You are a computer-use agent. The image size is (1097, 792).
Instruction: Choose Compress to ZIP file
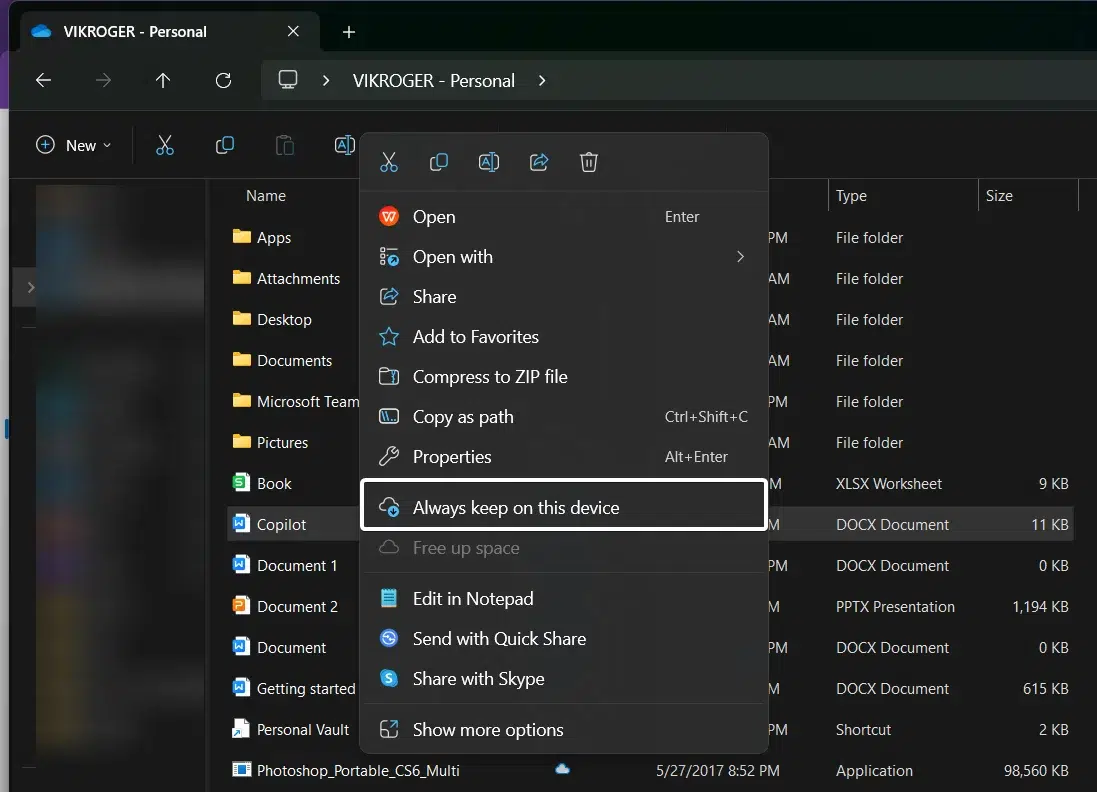click(490, 377)
